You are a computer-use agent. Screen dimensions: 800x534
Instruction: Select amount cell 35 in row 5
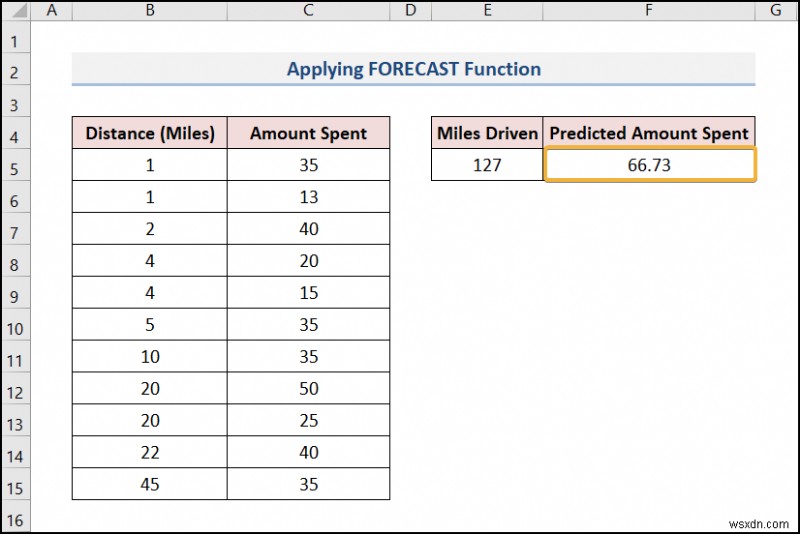click(309, 165)
